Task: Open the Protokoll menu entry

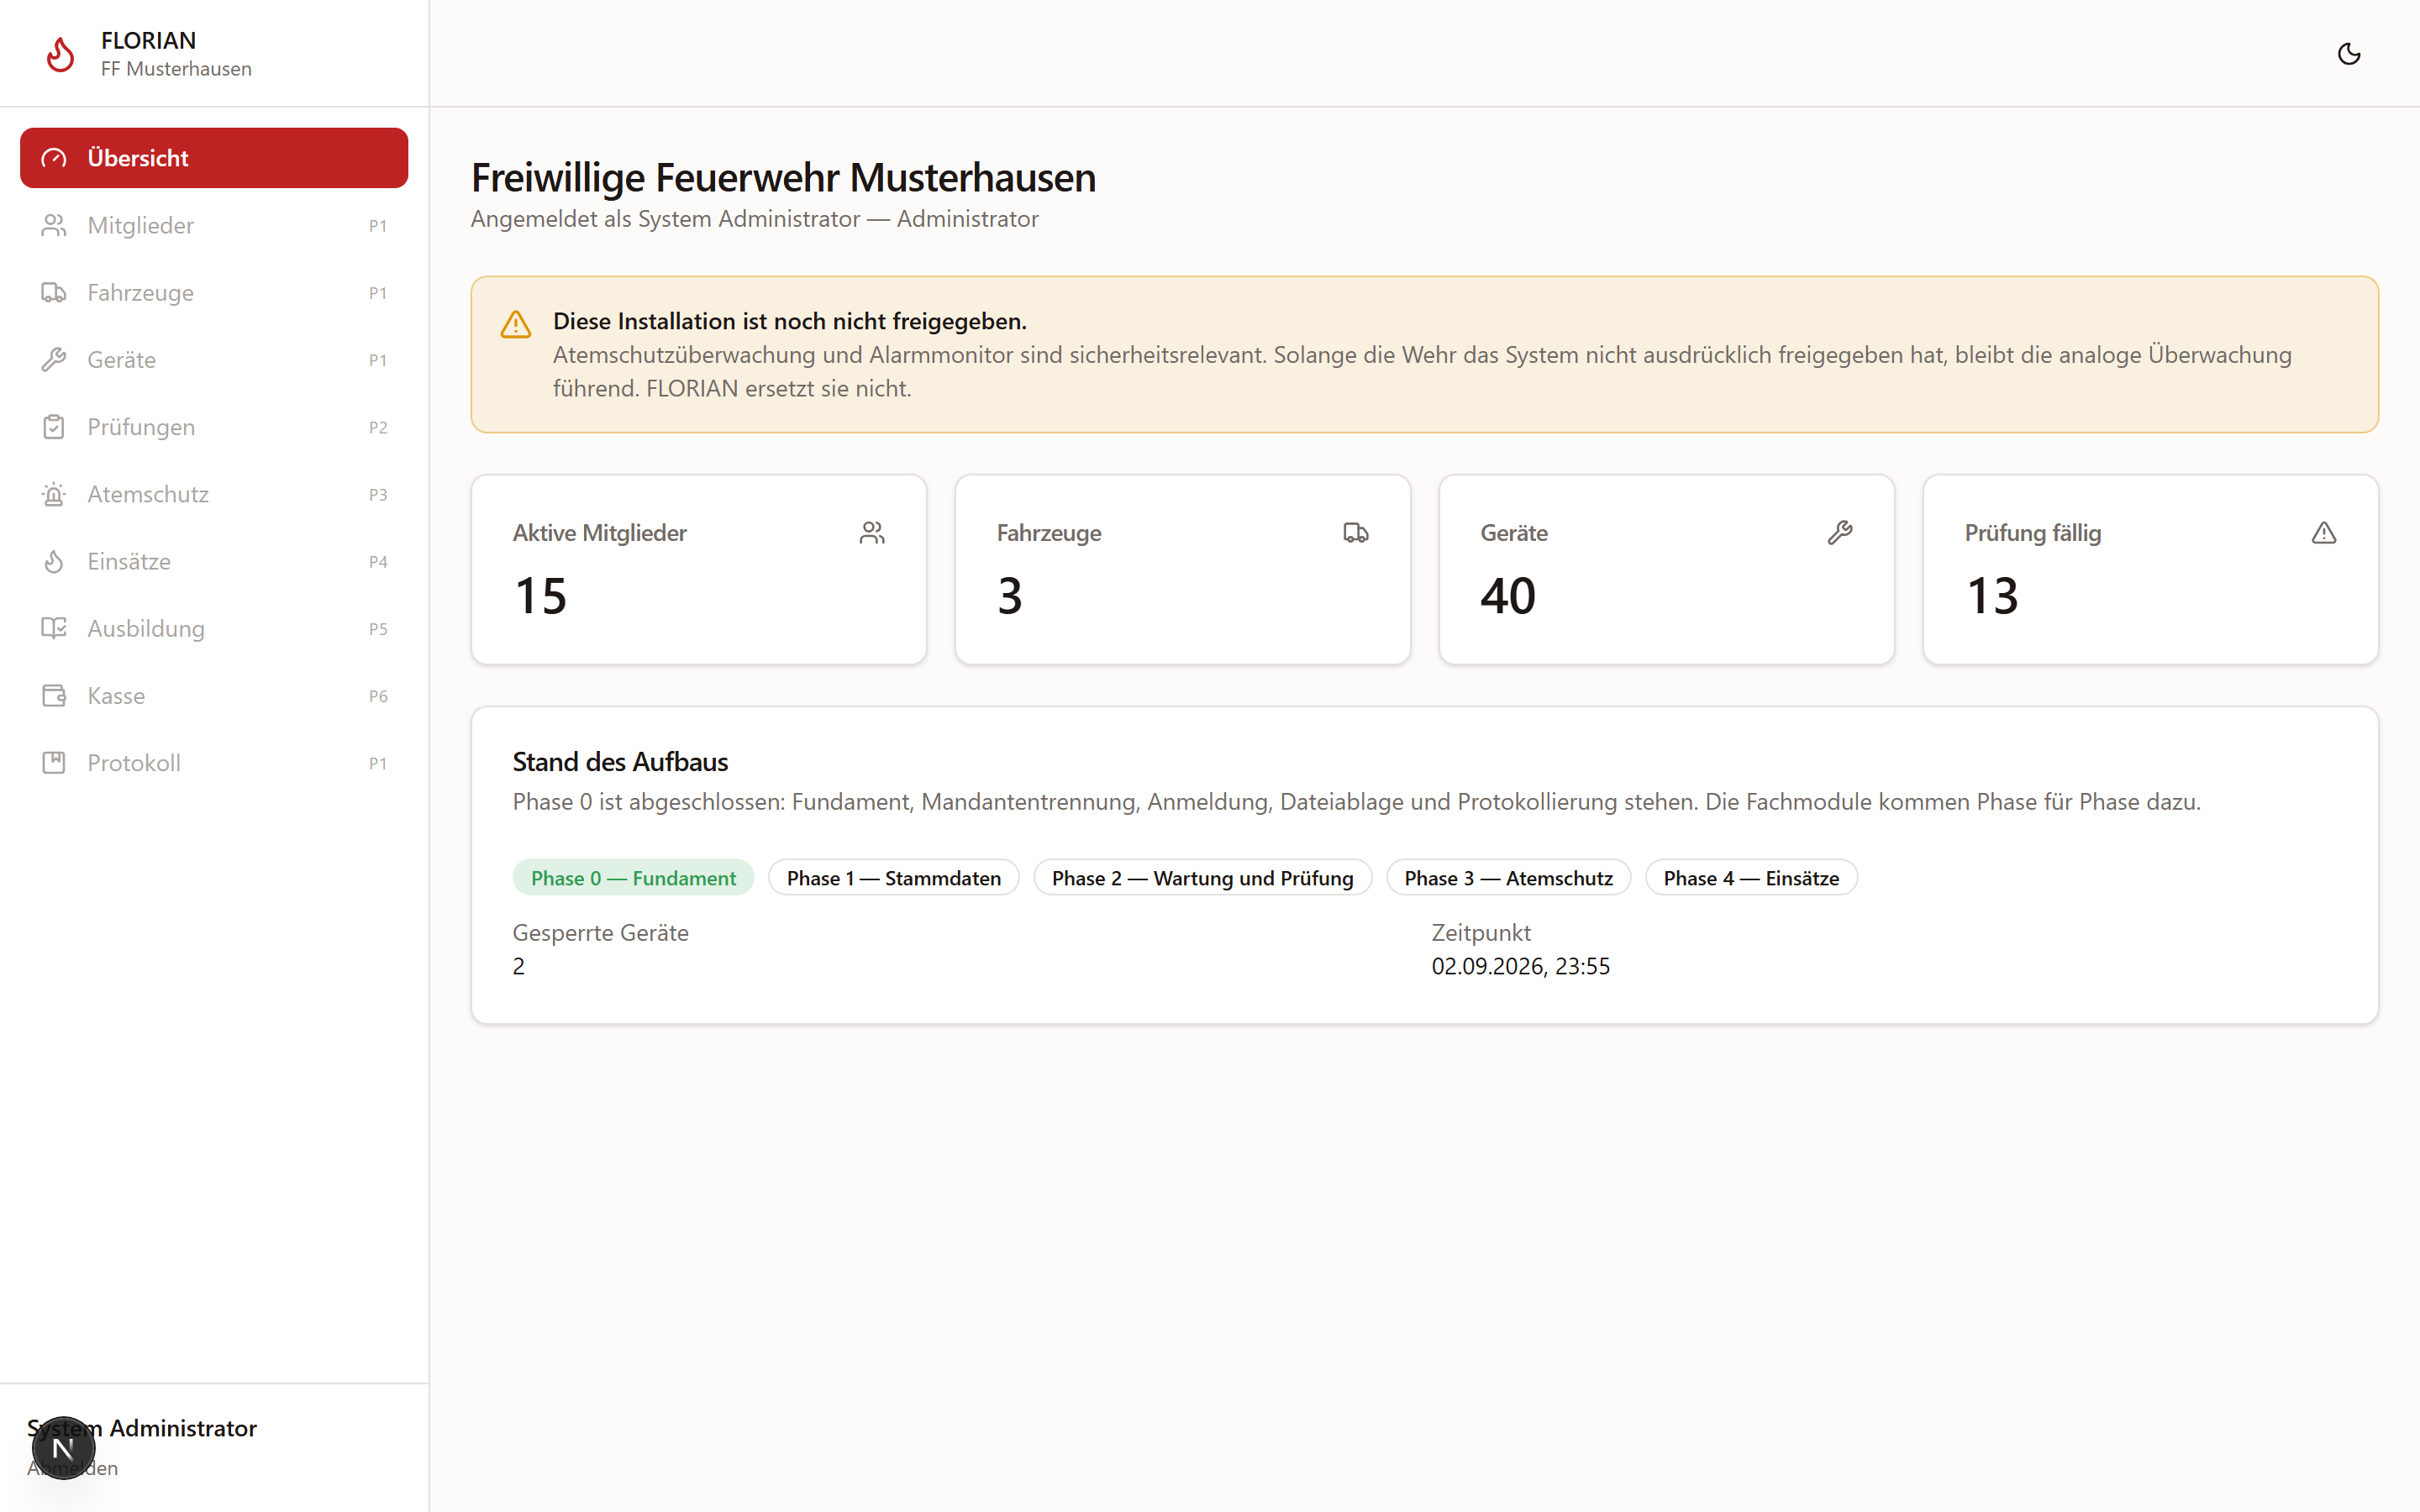Action: 214,763
